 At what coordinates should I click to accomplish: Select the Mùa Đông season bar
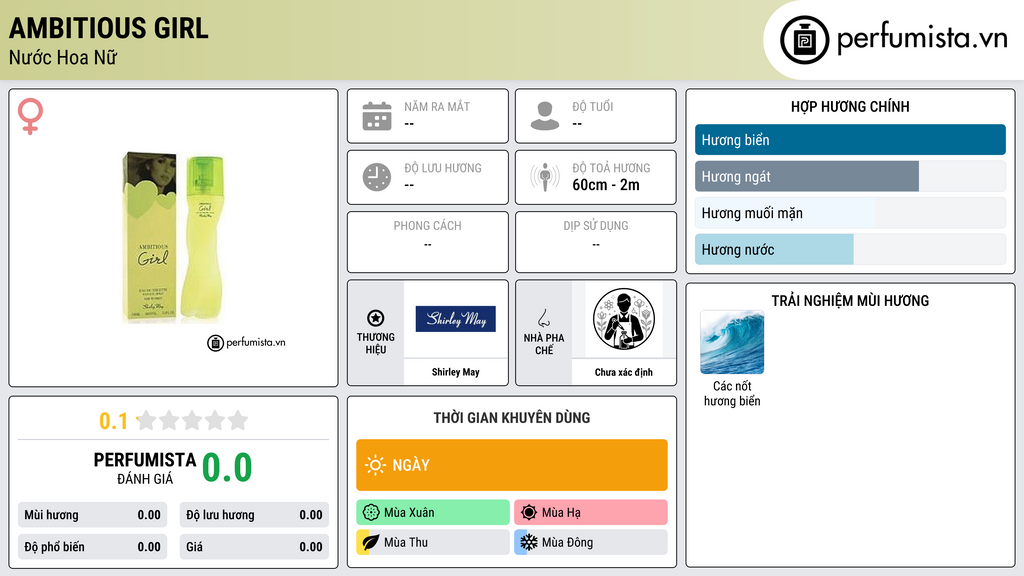(591, 542)
